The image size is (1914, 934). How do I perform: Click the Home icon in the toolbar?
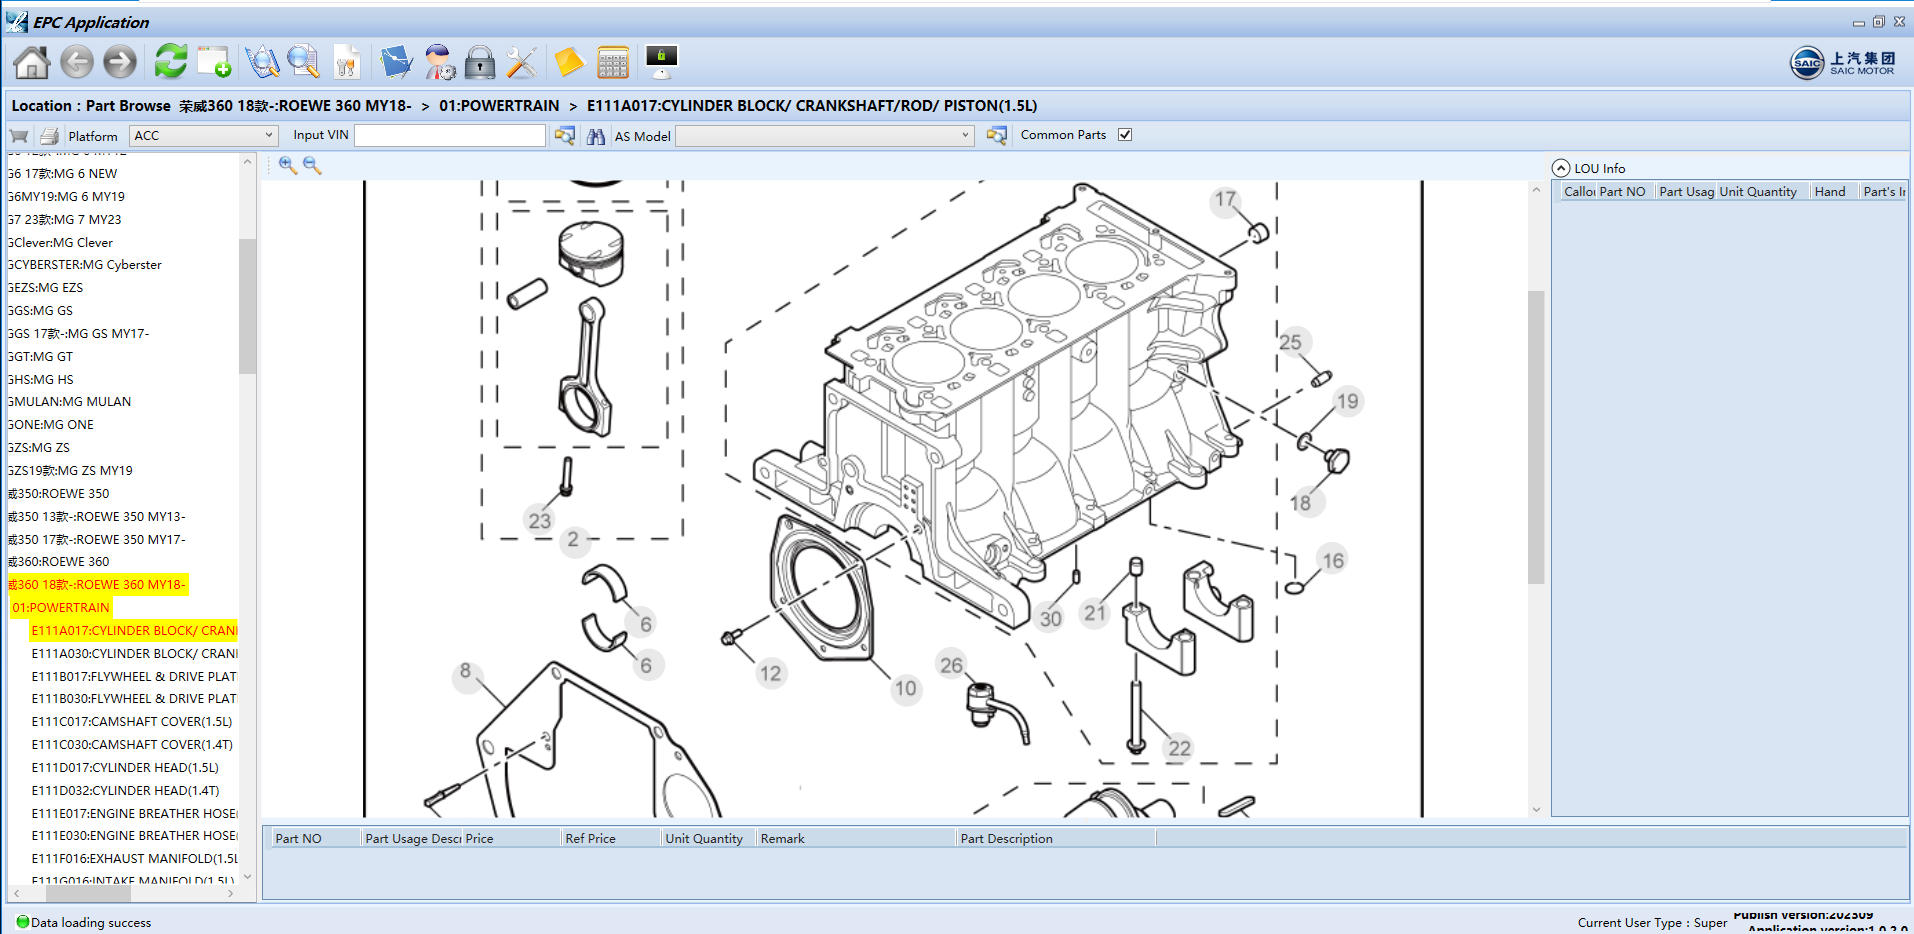click(x=31, y=62)
